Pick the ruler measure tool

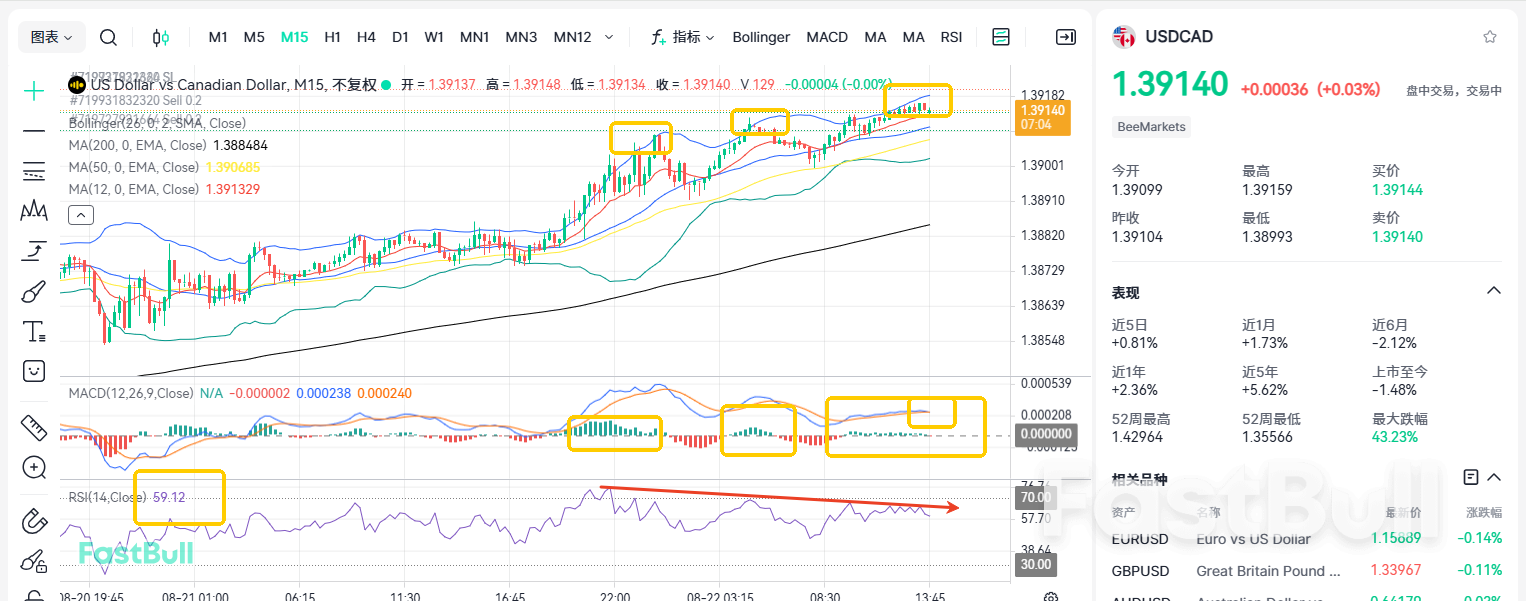34,427
